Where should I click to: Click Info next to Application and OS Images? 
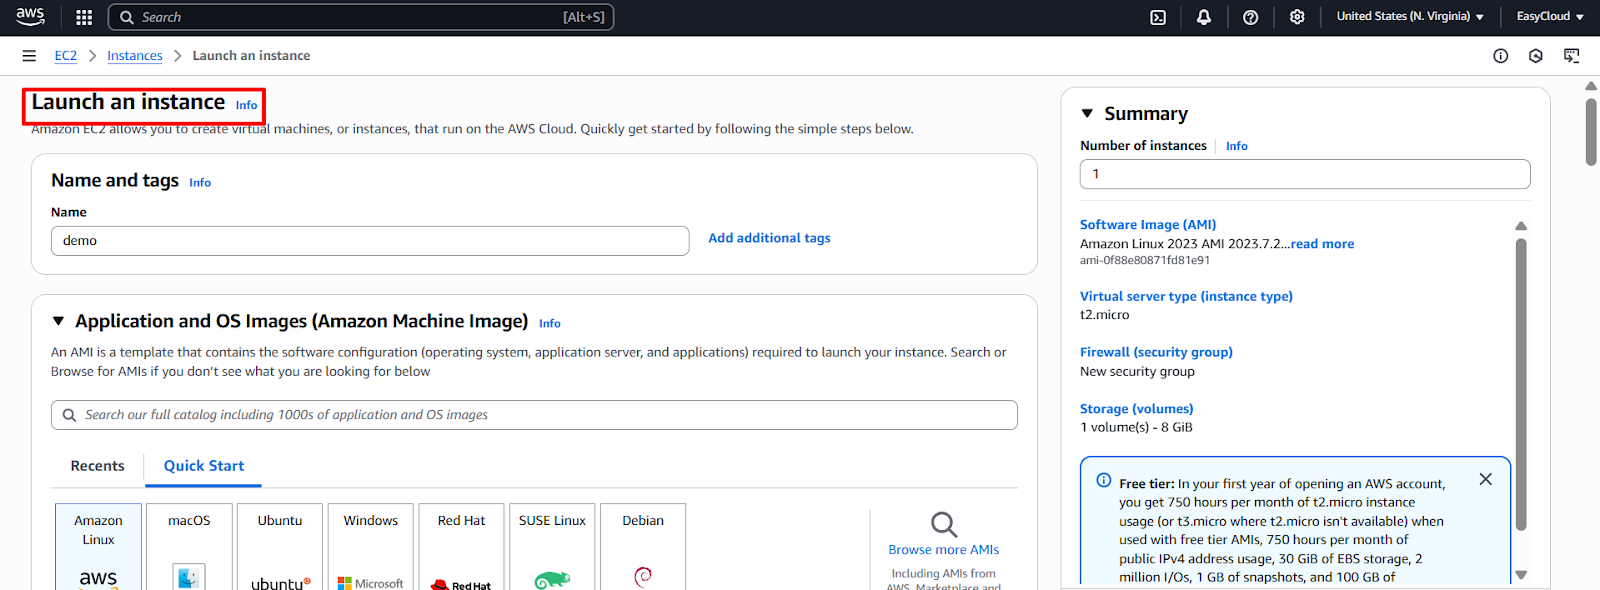point(550,324)
